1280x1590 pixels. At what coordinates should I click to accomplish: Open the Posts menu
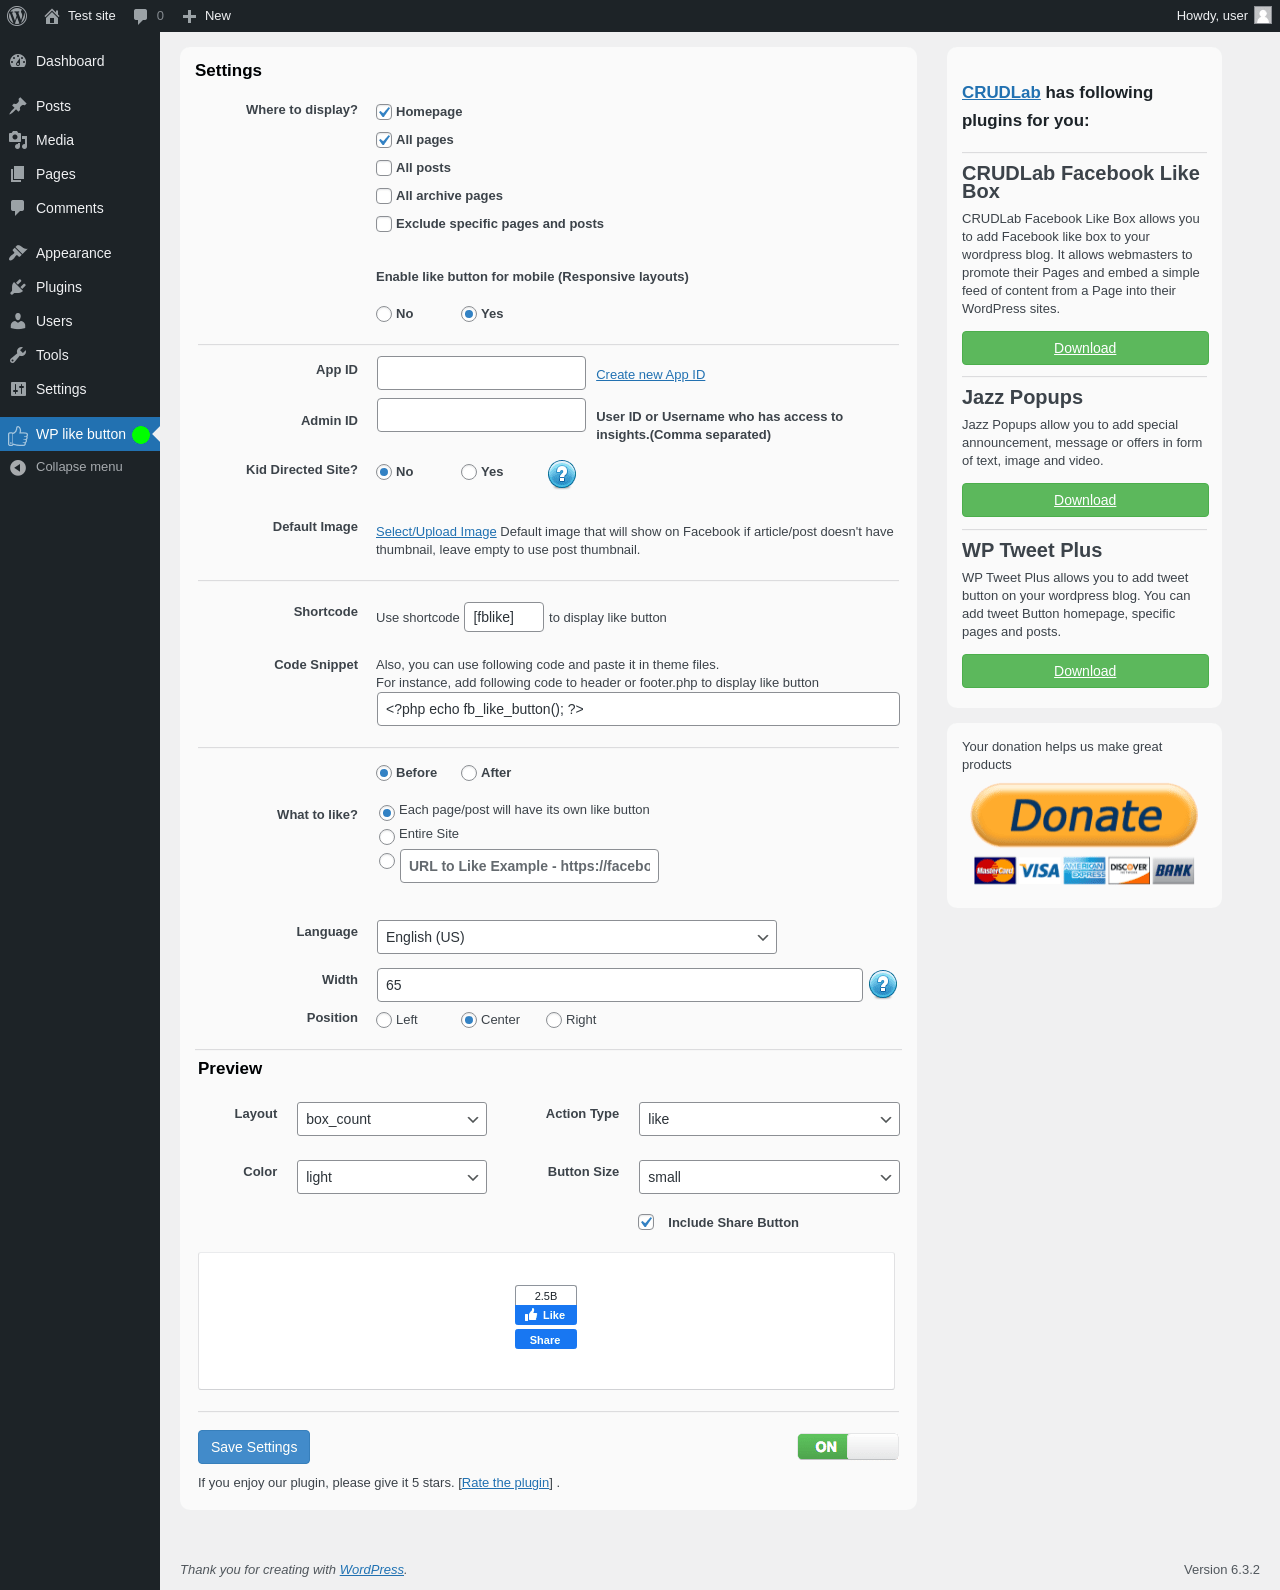coord(80,106)
